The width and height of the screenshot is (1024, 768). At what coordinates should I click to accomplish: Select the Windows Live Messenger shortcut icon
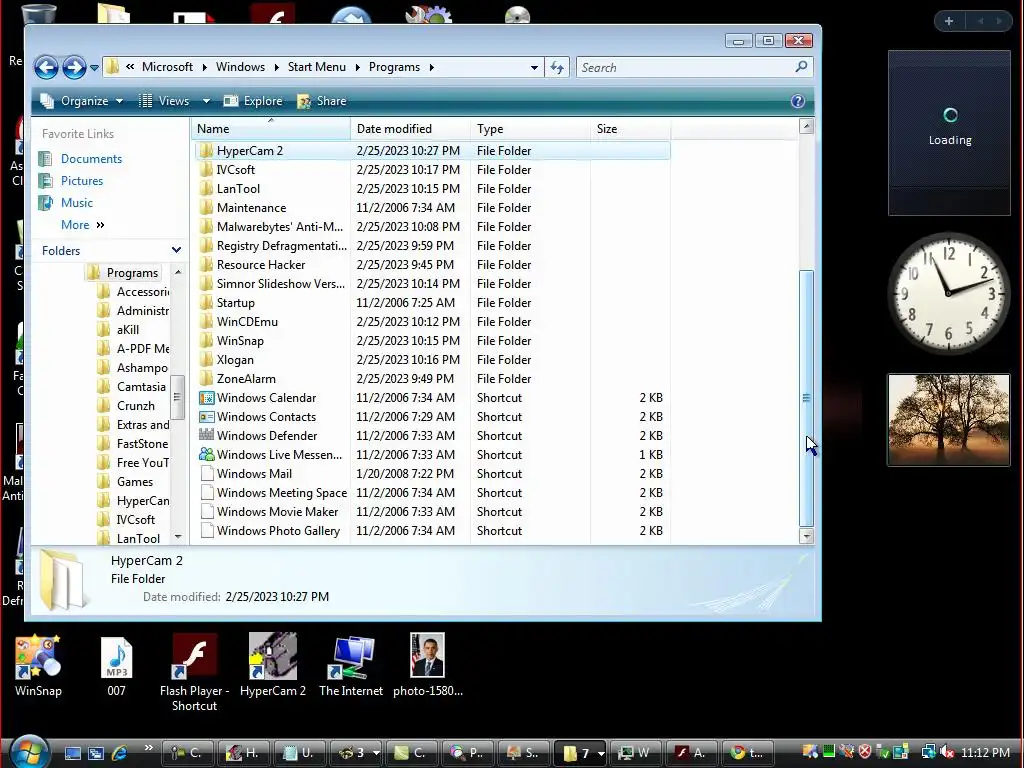click(x=206, y=455)
